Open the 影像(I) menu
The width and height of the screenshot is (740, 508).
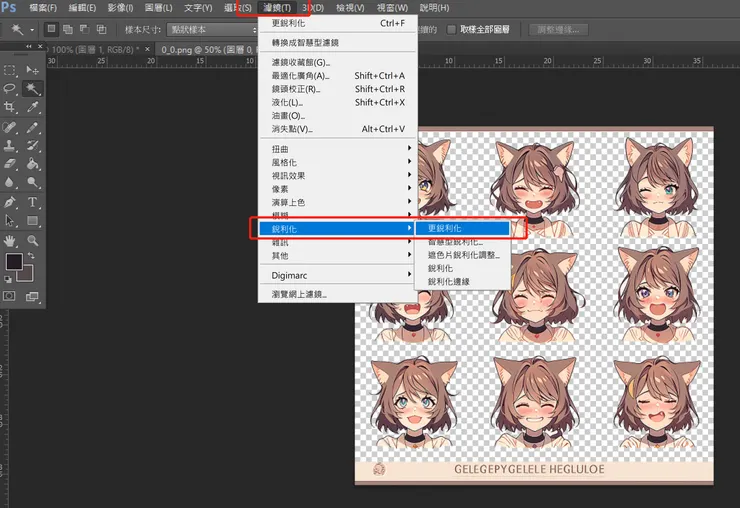coord(120,8)
